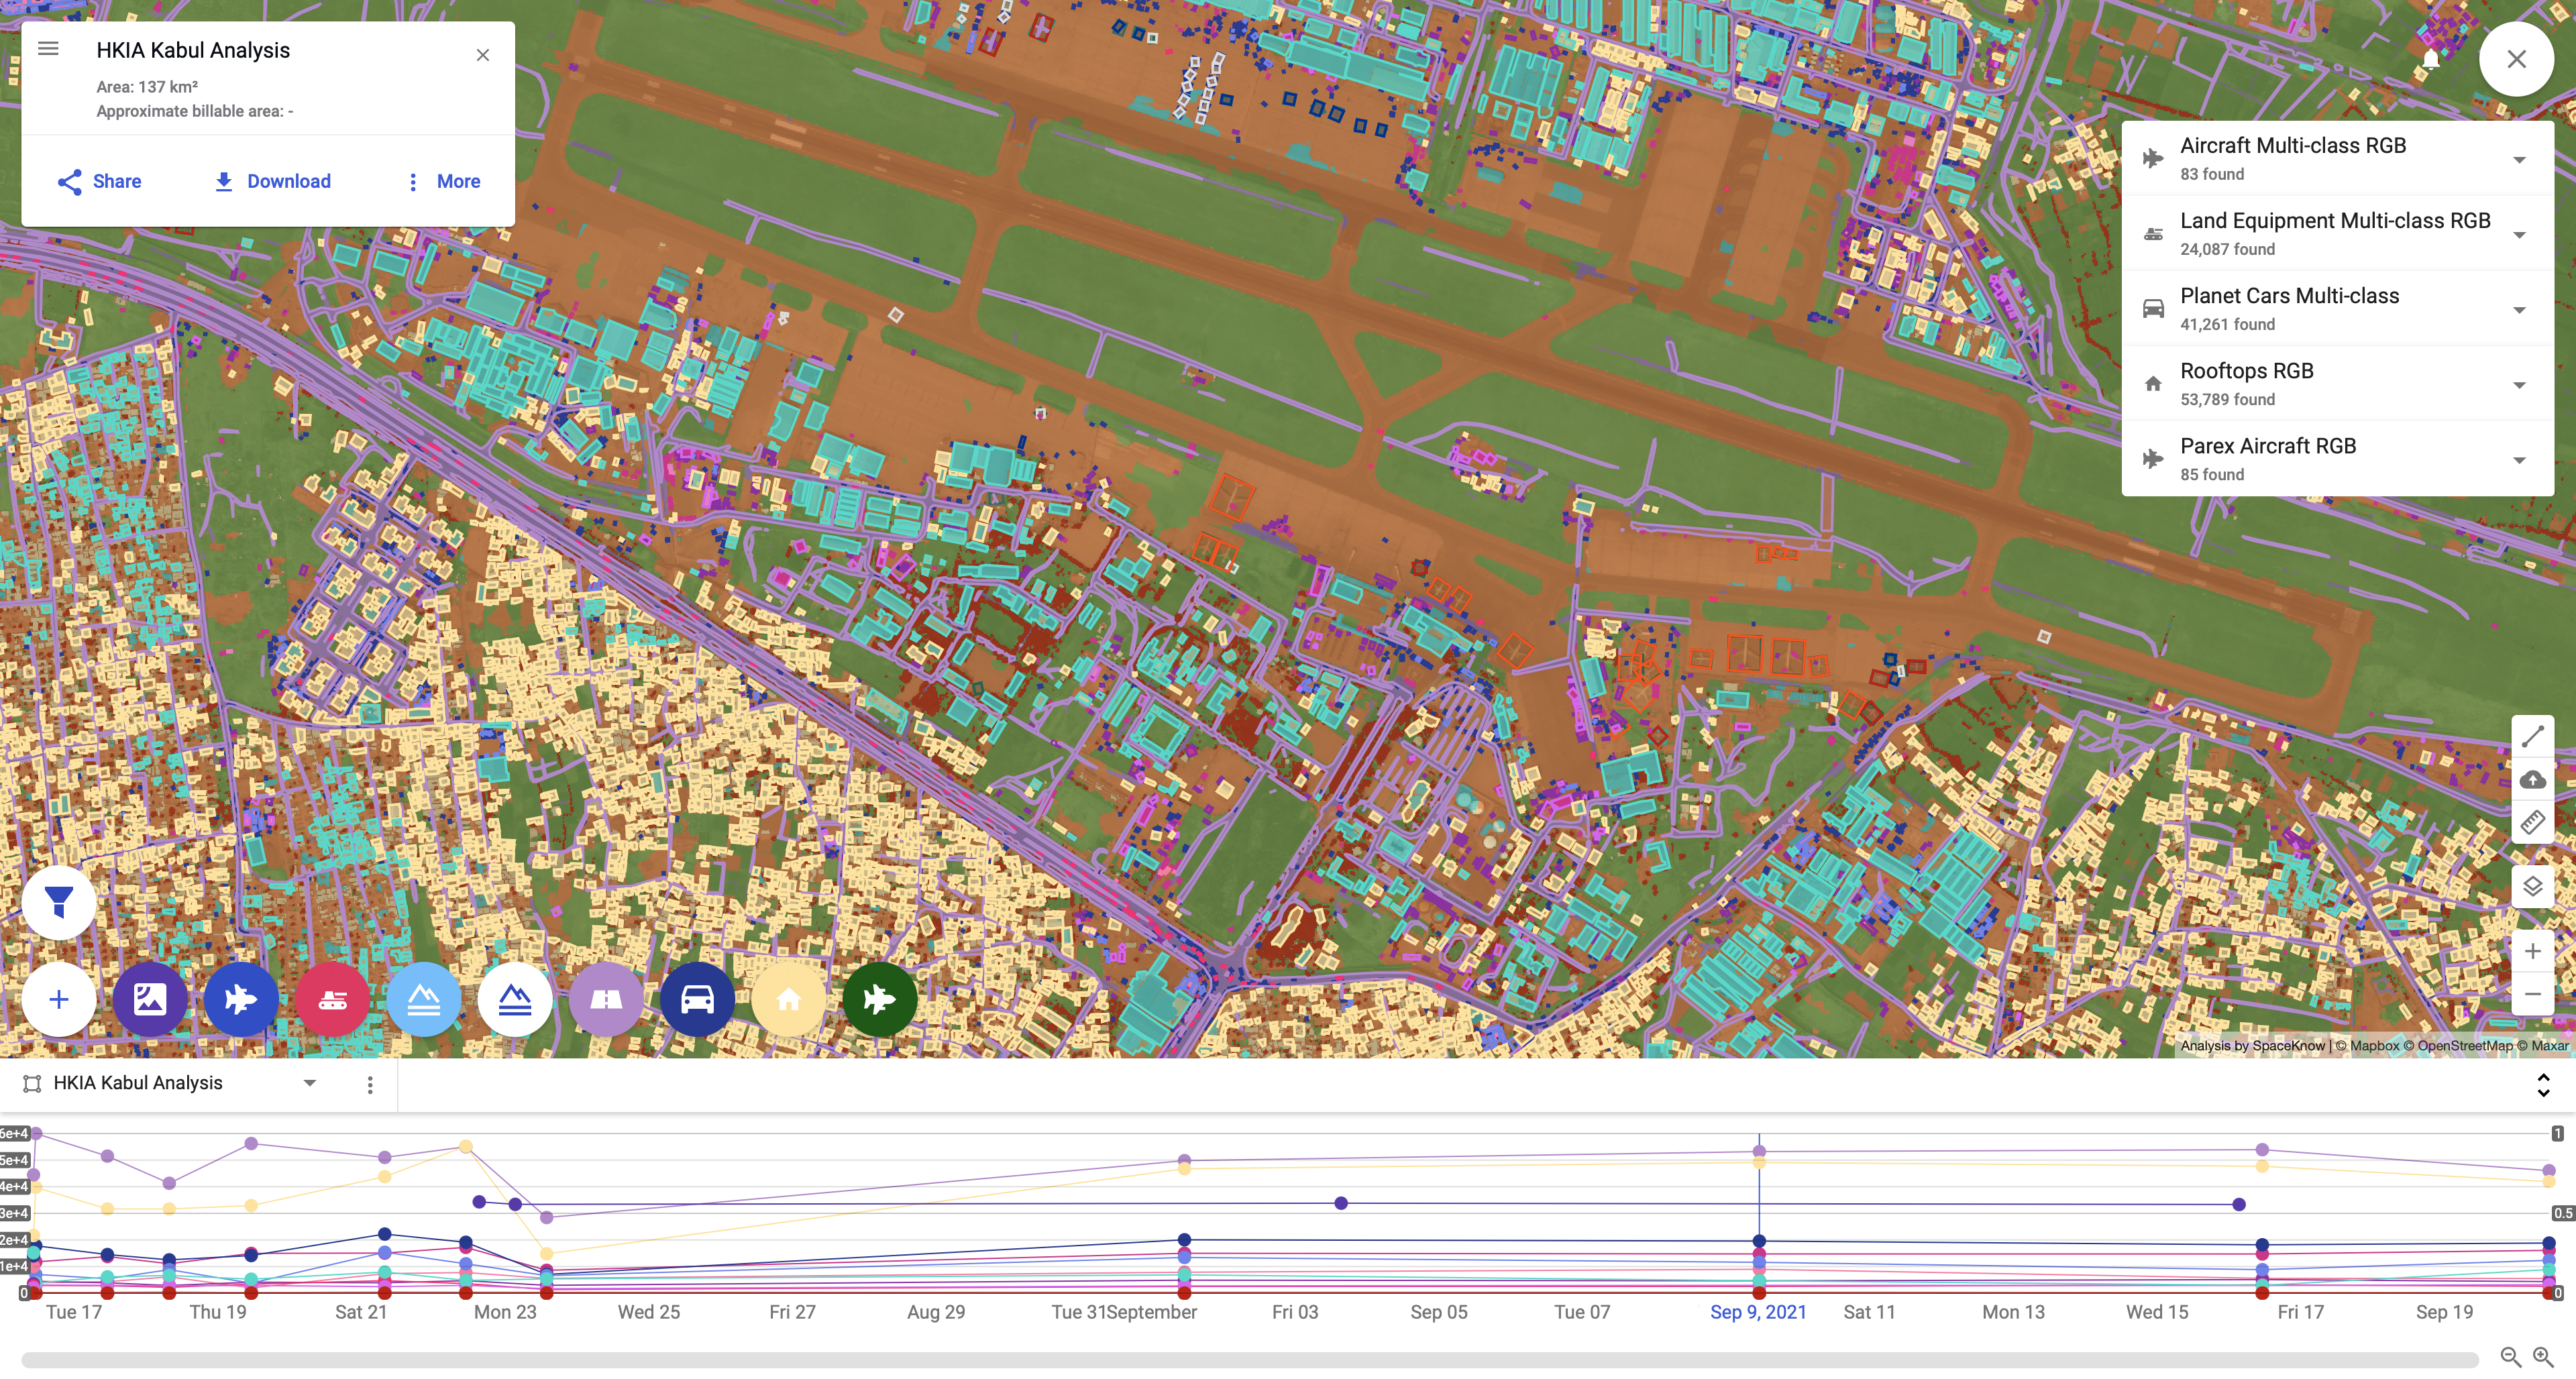Open the map layers stack icon

pyautogui.click(x=2532, y=886)
